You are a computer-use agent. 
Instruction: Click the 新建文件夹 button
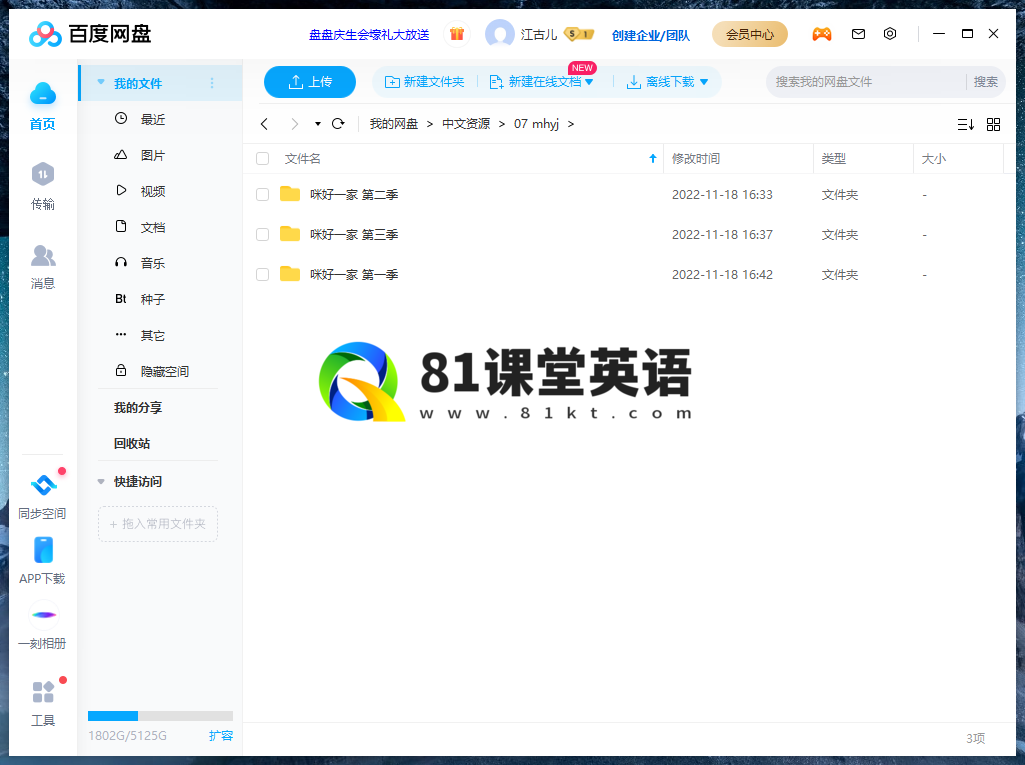(424, 82)
